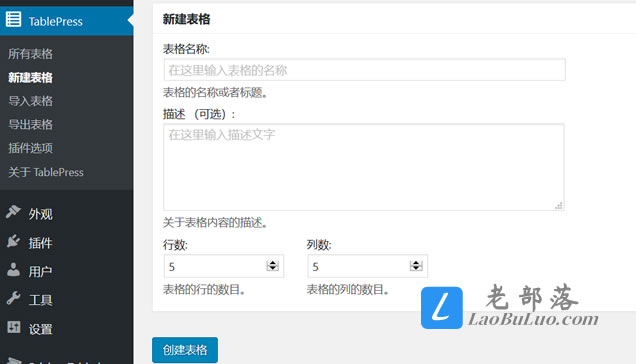
Task: Open 关于 TablePress submenu item
Action: pos(46,172)
